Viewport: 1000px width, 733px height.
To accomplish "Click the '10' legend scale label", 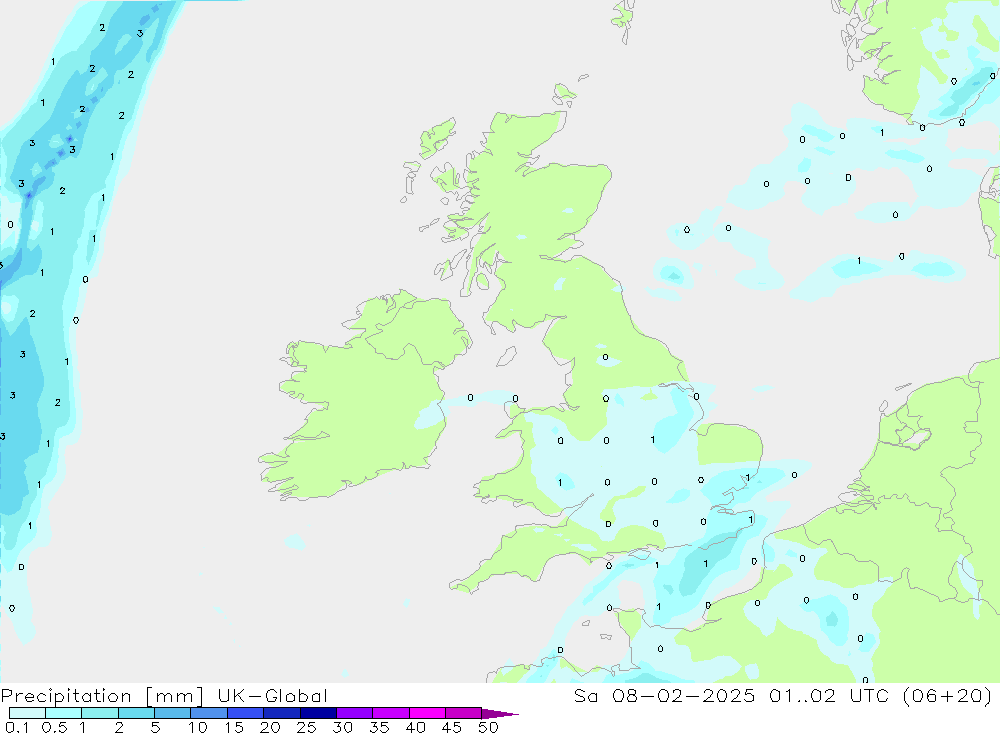I will click(198, 727).
